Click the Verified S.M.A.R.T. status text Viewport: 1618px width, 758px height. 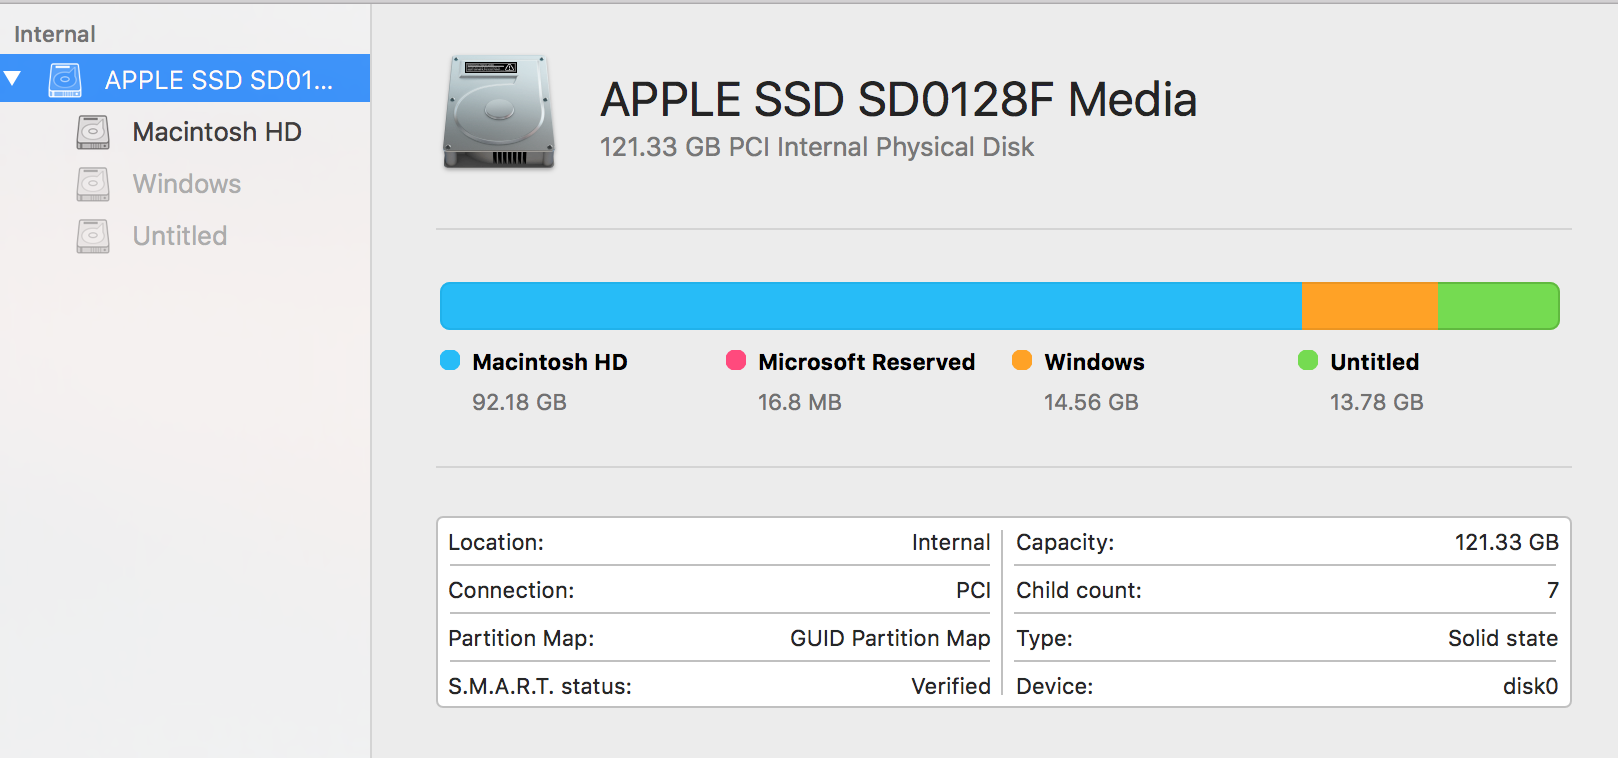coord(949,686)
